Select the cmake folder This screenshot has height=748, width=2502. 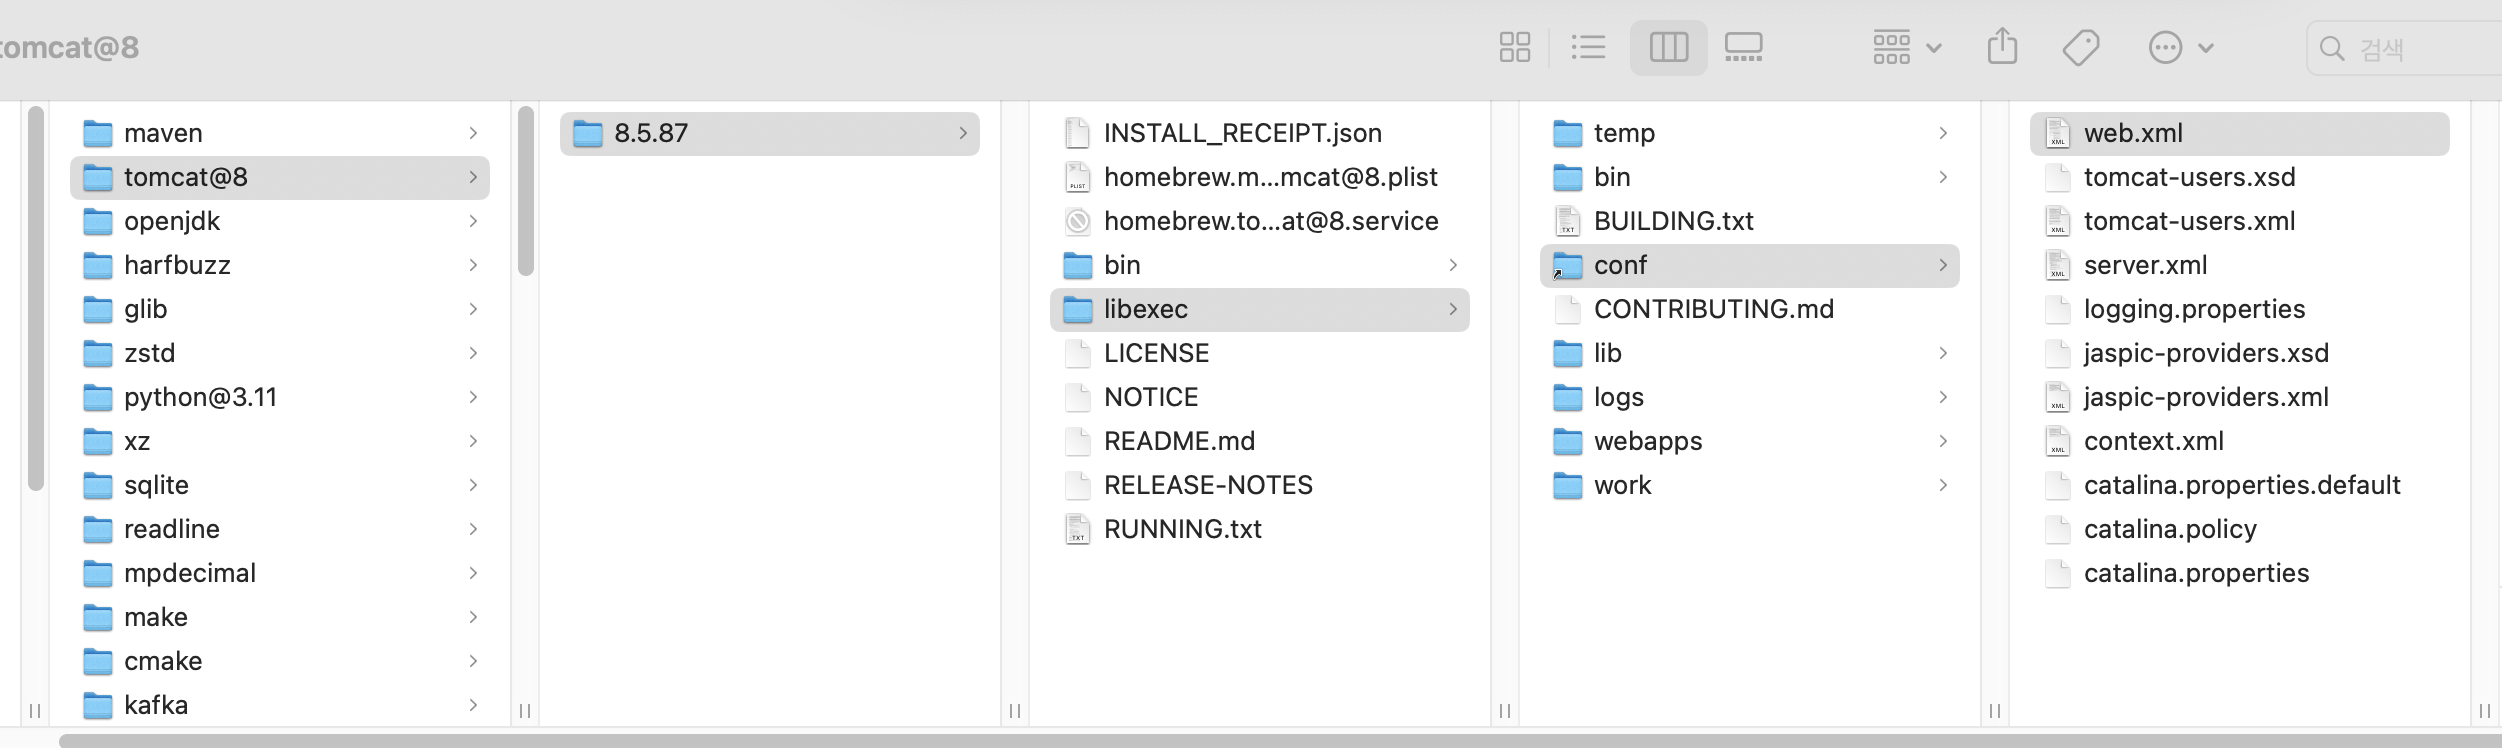point(280,661)
